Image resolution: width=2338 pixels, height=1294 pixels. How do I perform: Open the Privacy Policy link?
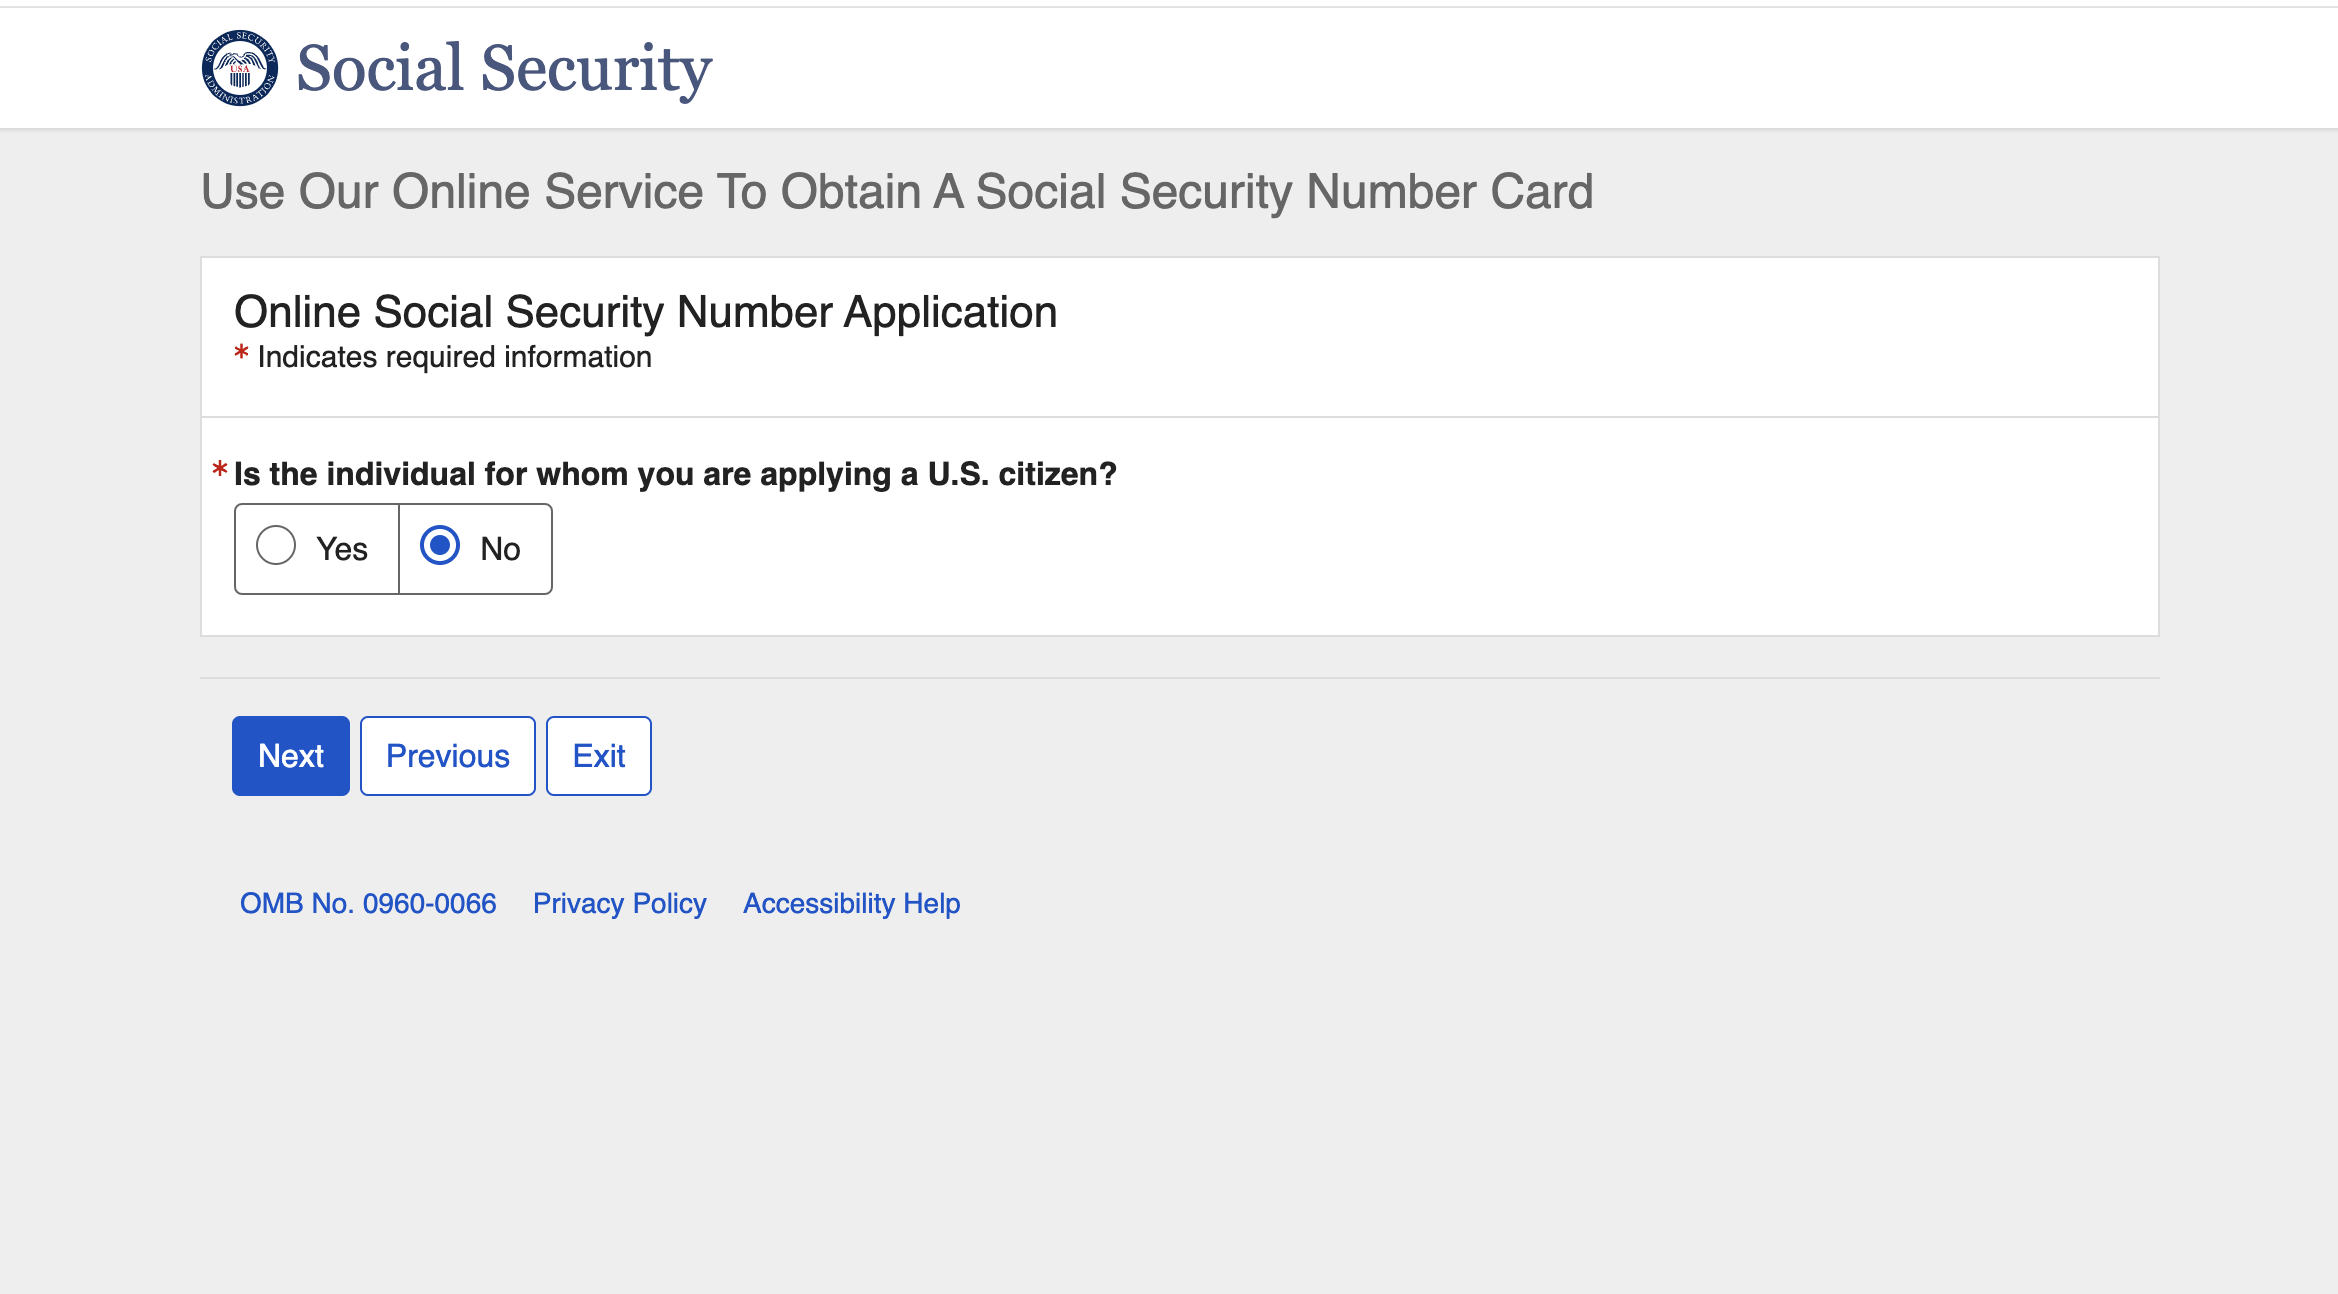(x=620, y=903)
